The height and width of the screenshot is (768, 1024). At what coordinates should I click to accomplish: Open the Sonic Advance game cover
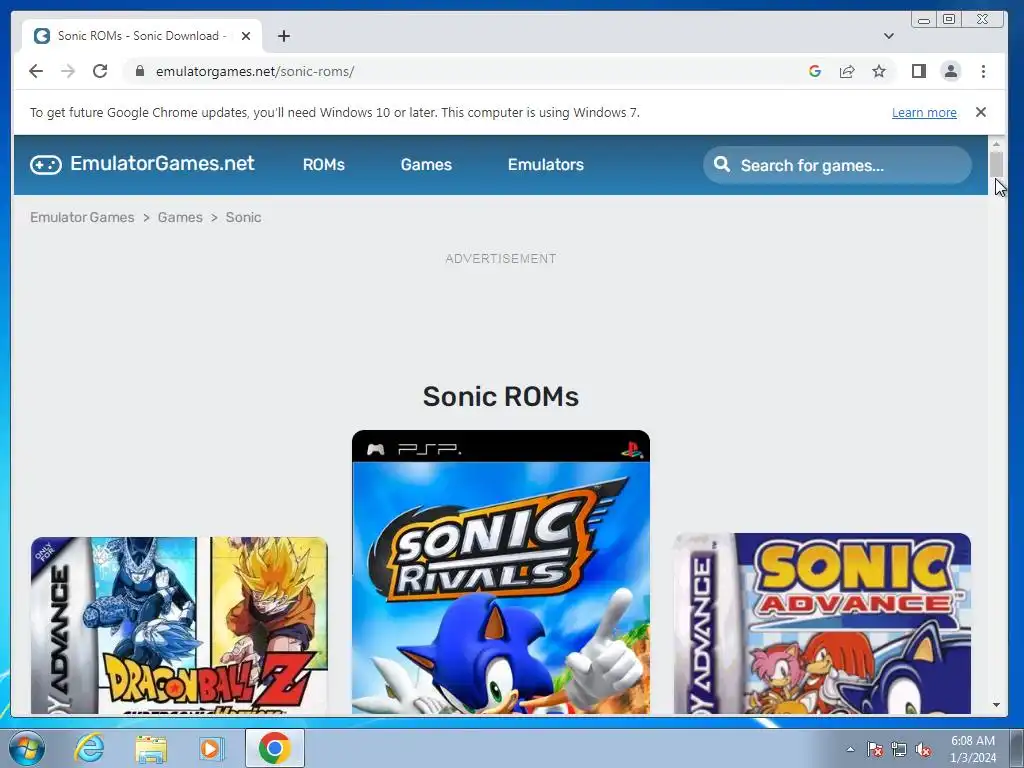822,624
